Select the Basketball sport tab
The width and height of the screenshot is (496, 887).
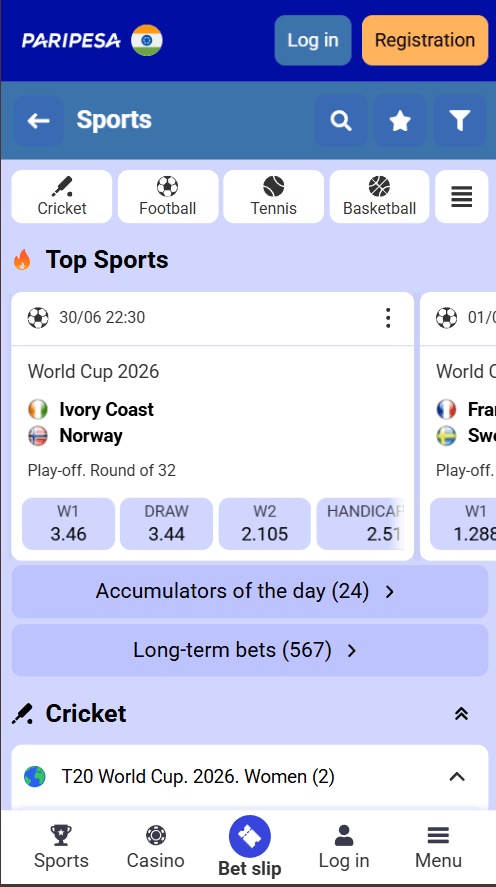coord(379,197)
